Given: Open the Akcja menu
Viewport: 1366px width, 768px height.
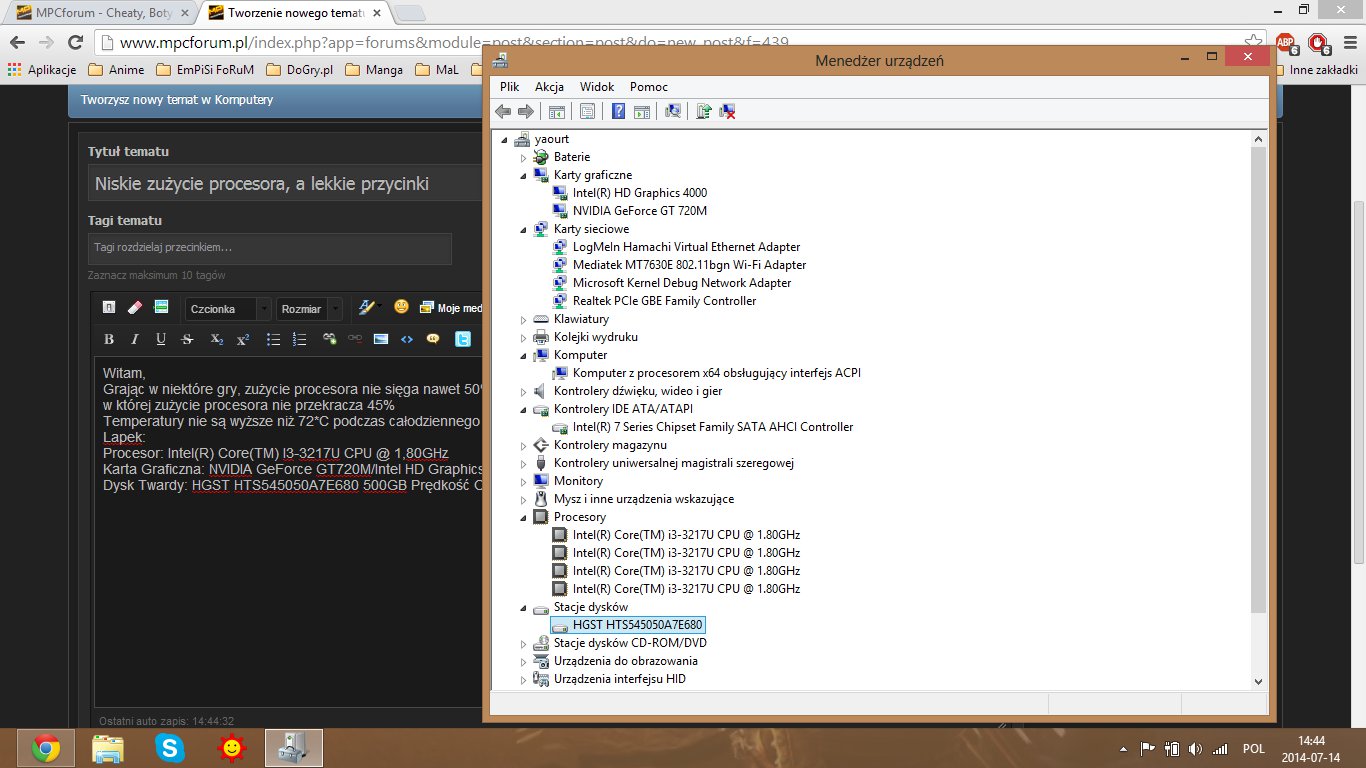Looking at the screenshot, I should pyautogui.click(x=549, y=87).
